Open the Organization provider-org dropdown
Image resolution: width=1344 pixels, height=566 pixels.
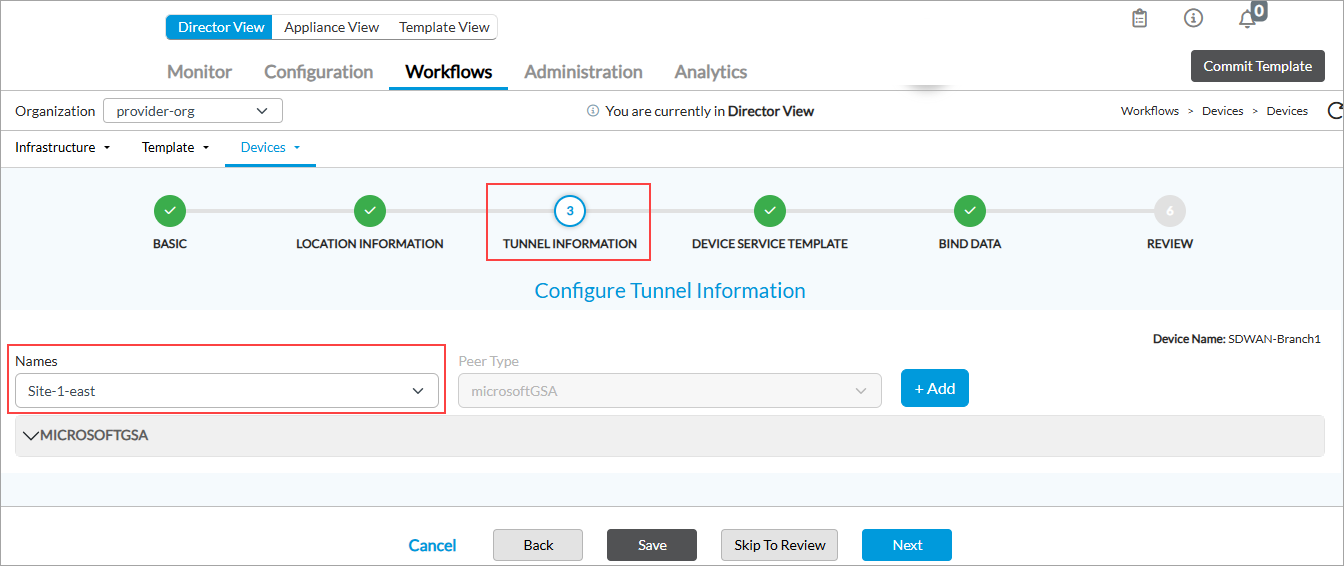point(193,111)
